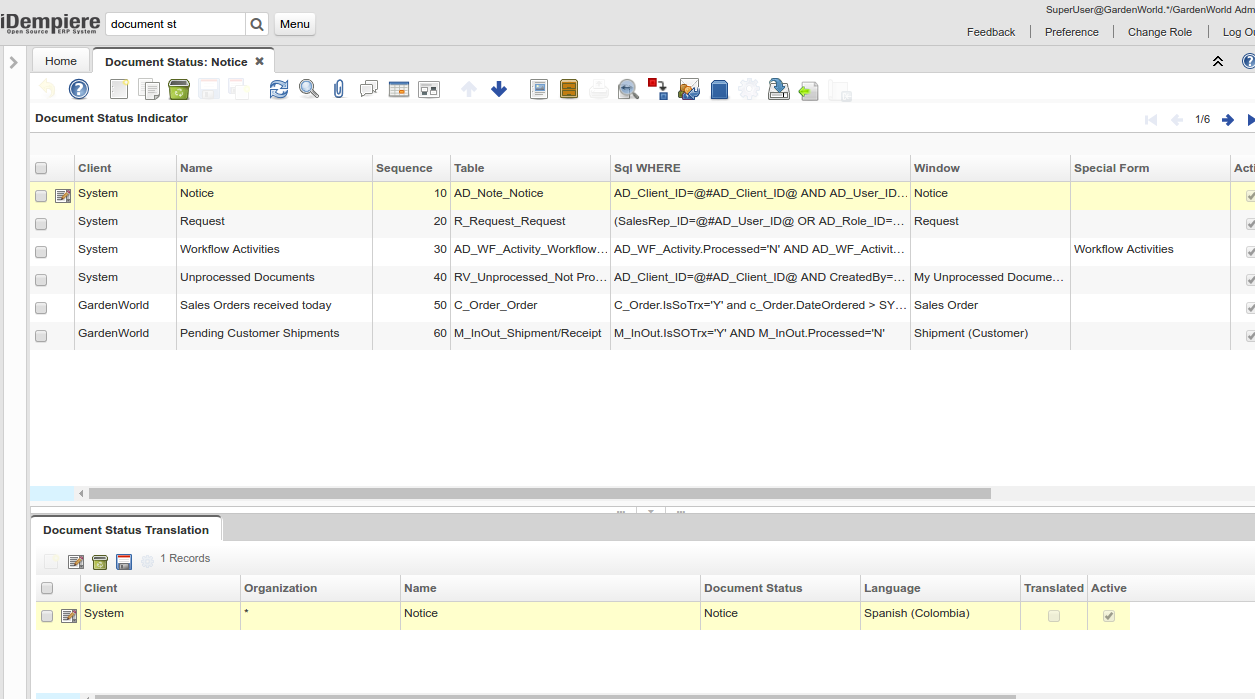
Task: Tick checkbox for Pending Customer Shipments row
Action: pos(41,336)
